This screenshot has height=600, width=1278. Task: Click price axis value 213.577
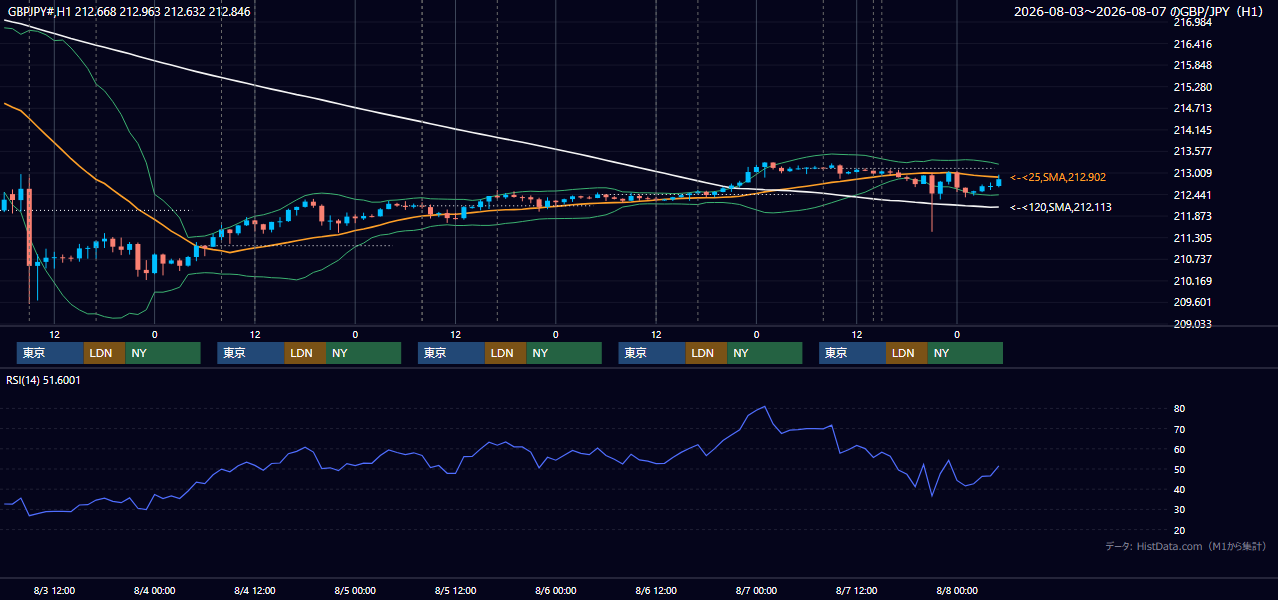point(1192,152)
